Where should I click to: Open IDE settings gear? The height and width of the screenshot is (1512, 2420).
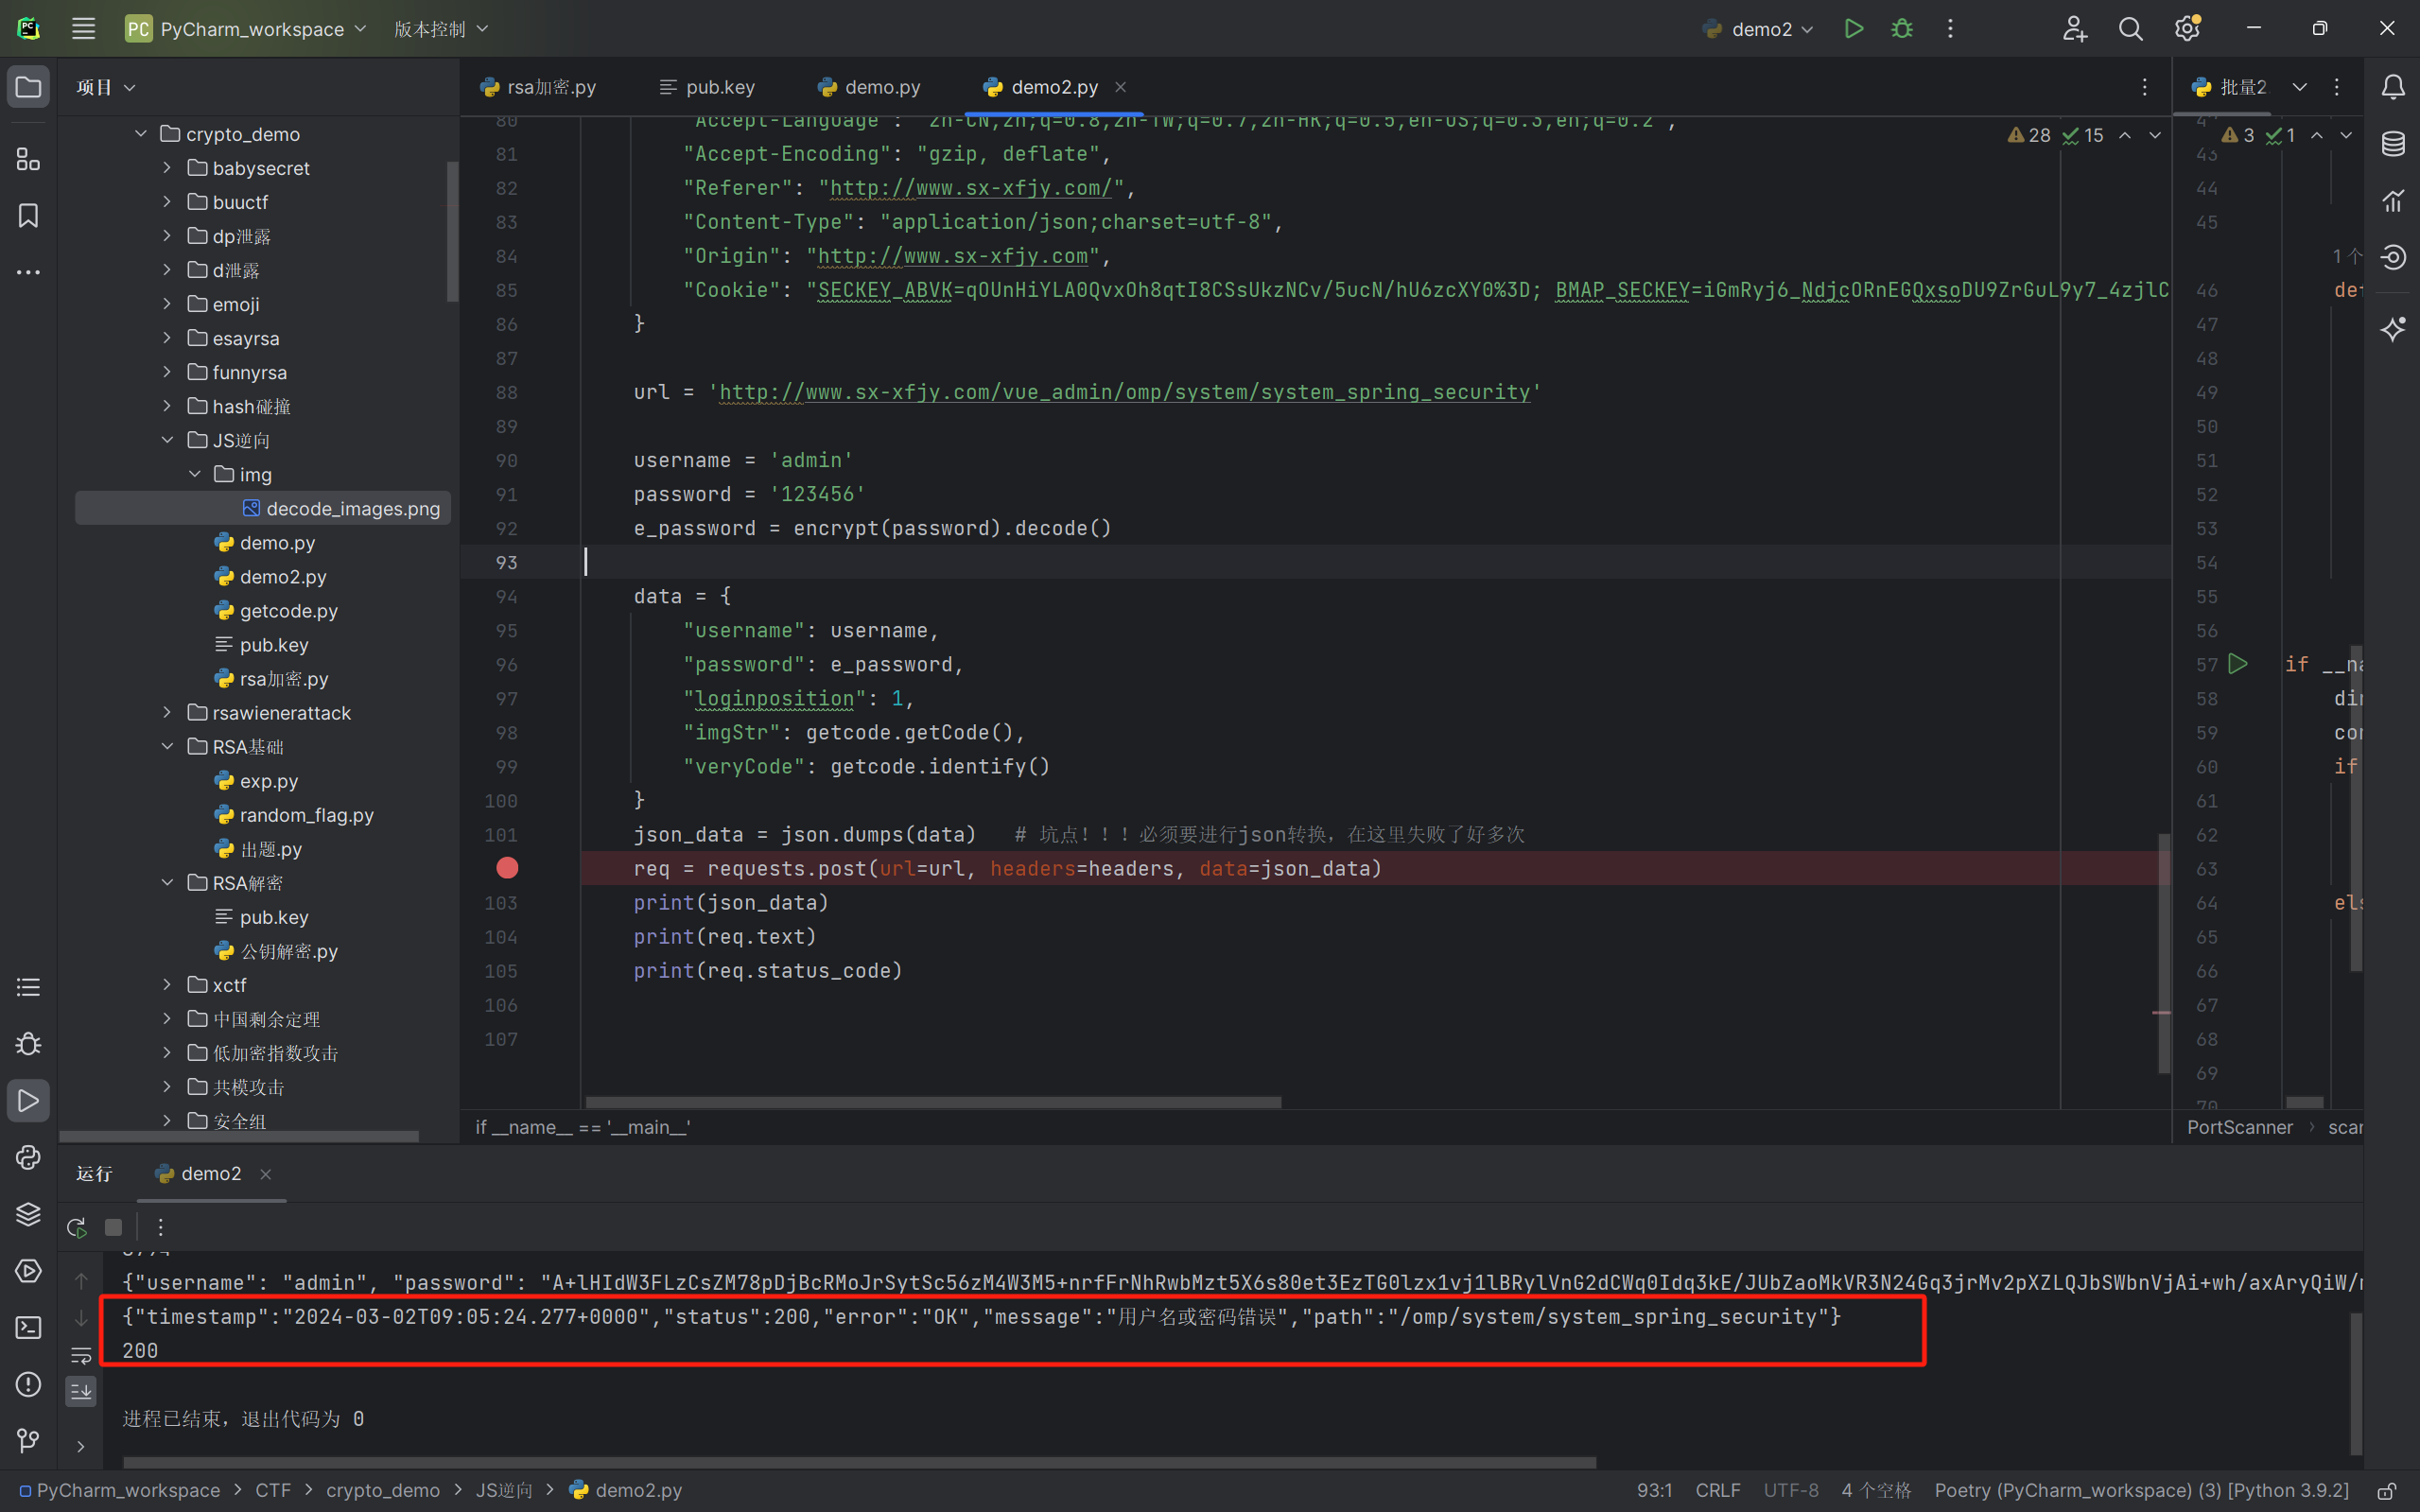click(x=2187, y=29)
